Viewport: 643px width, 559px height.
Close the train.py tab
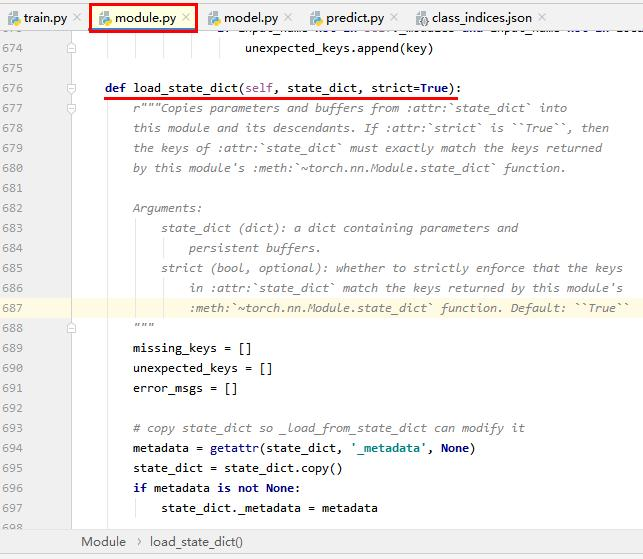[x=77, y=17]
